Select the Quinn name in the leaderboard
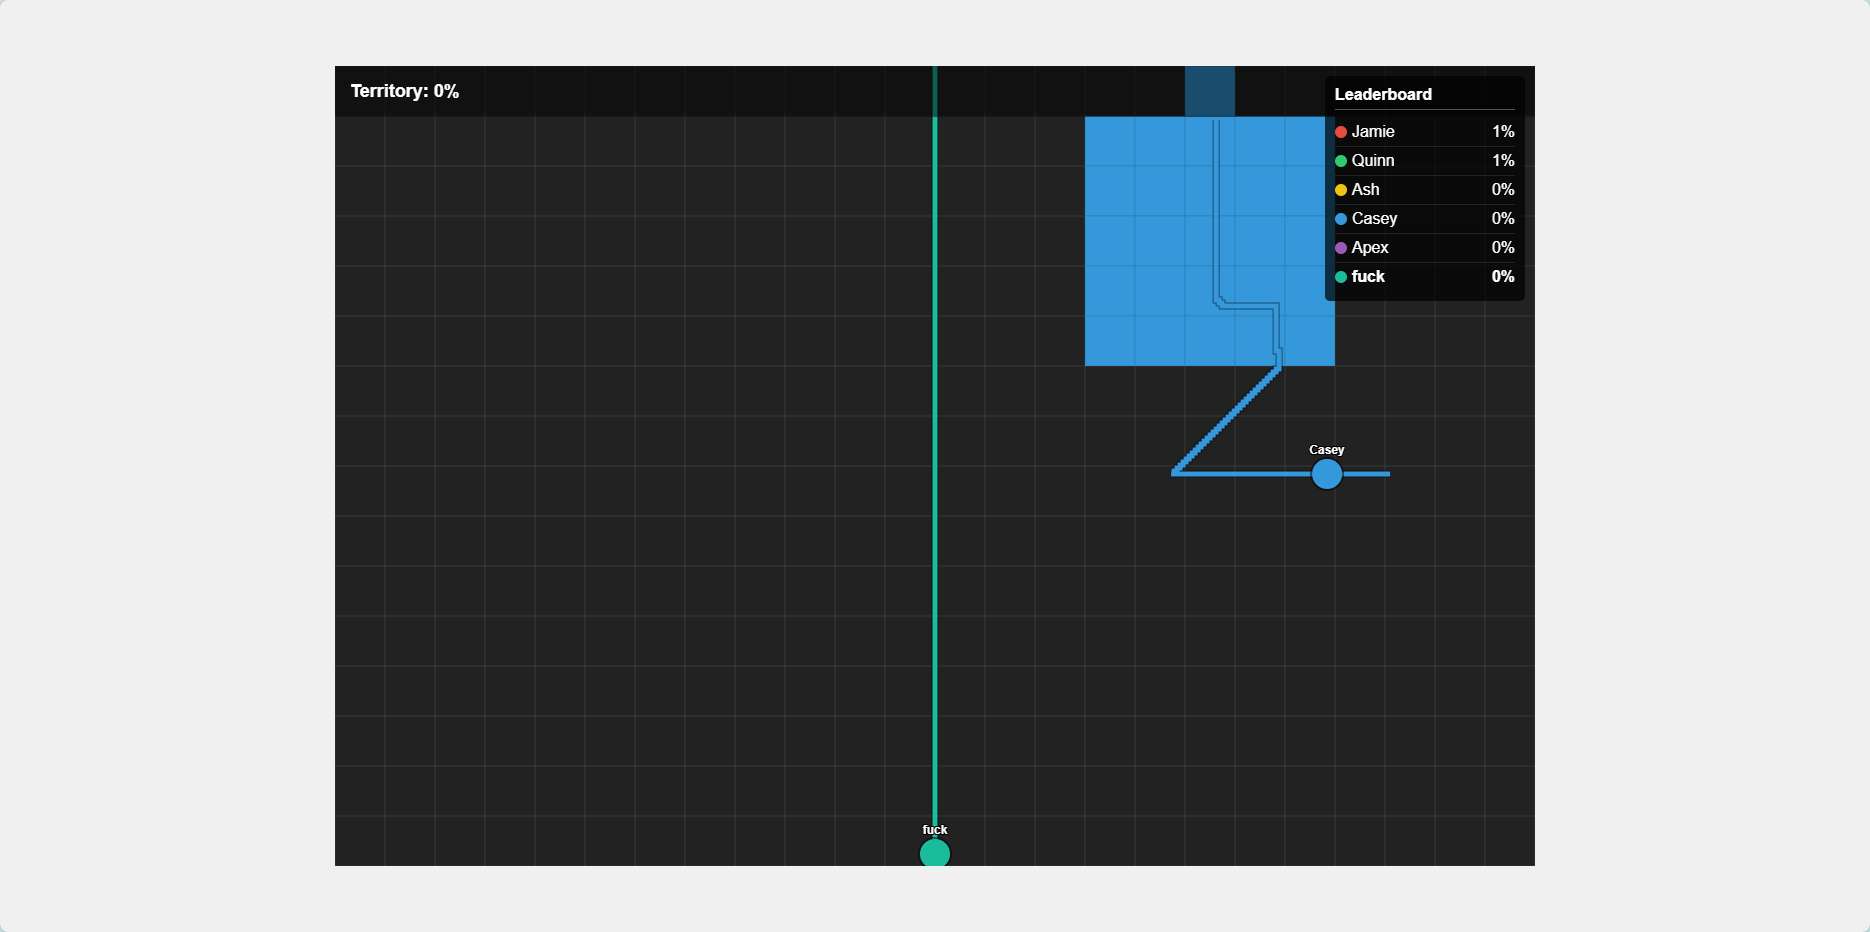Image resolution: width=1870 pixels, height=932 pixels. [1372, 161]
